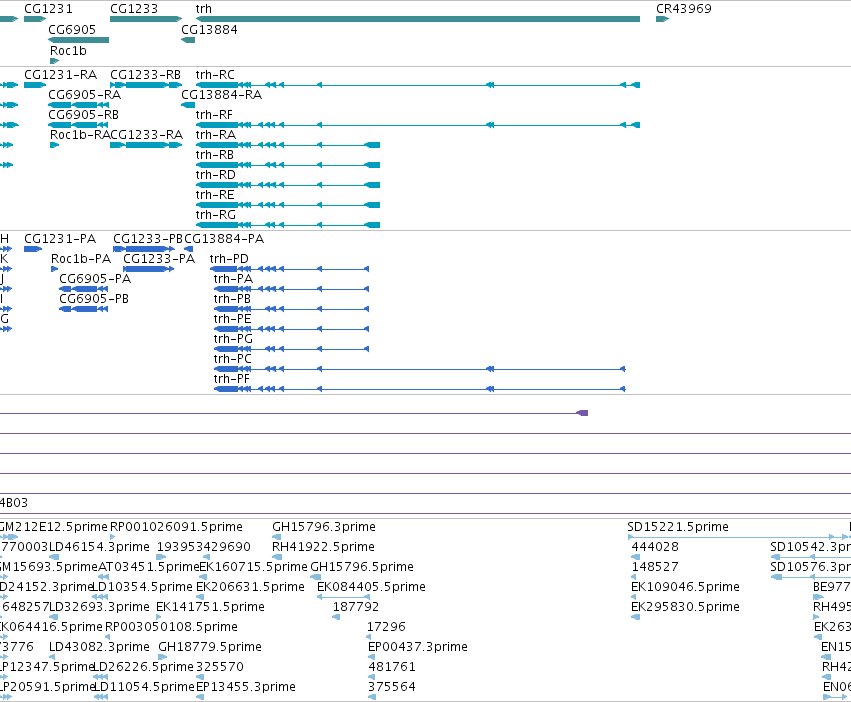Select protein label CG1233-PB
The image size is (851, 702).
tap(148, 239)
